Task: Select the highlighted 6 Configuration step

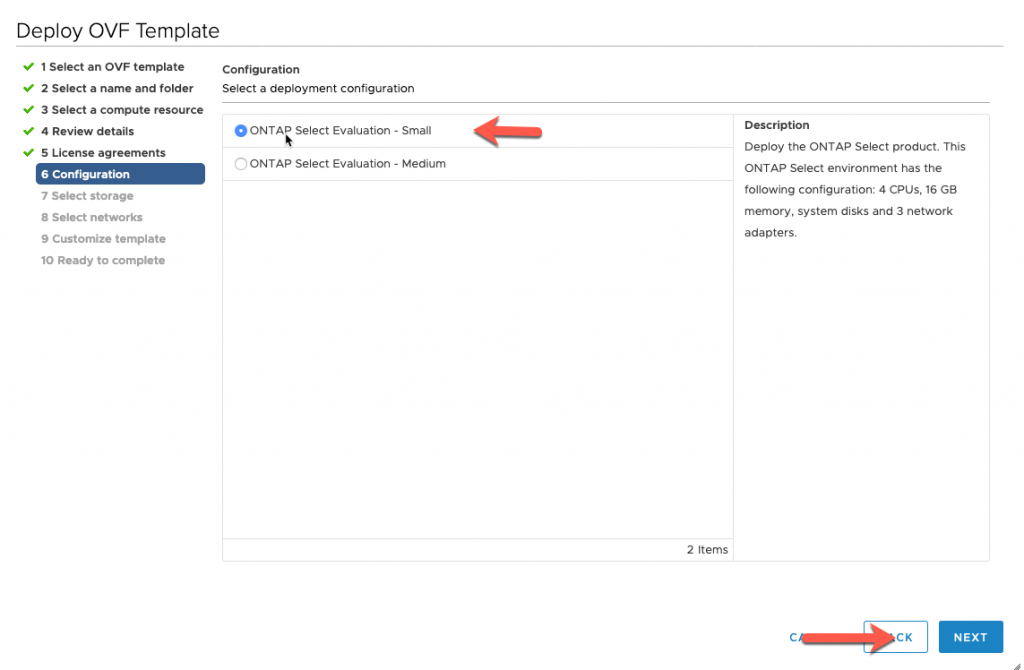Action: coord(120,174)
